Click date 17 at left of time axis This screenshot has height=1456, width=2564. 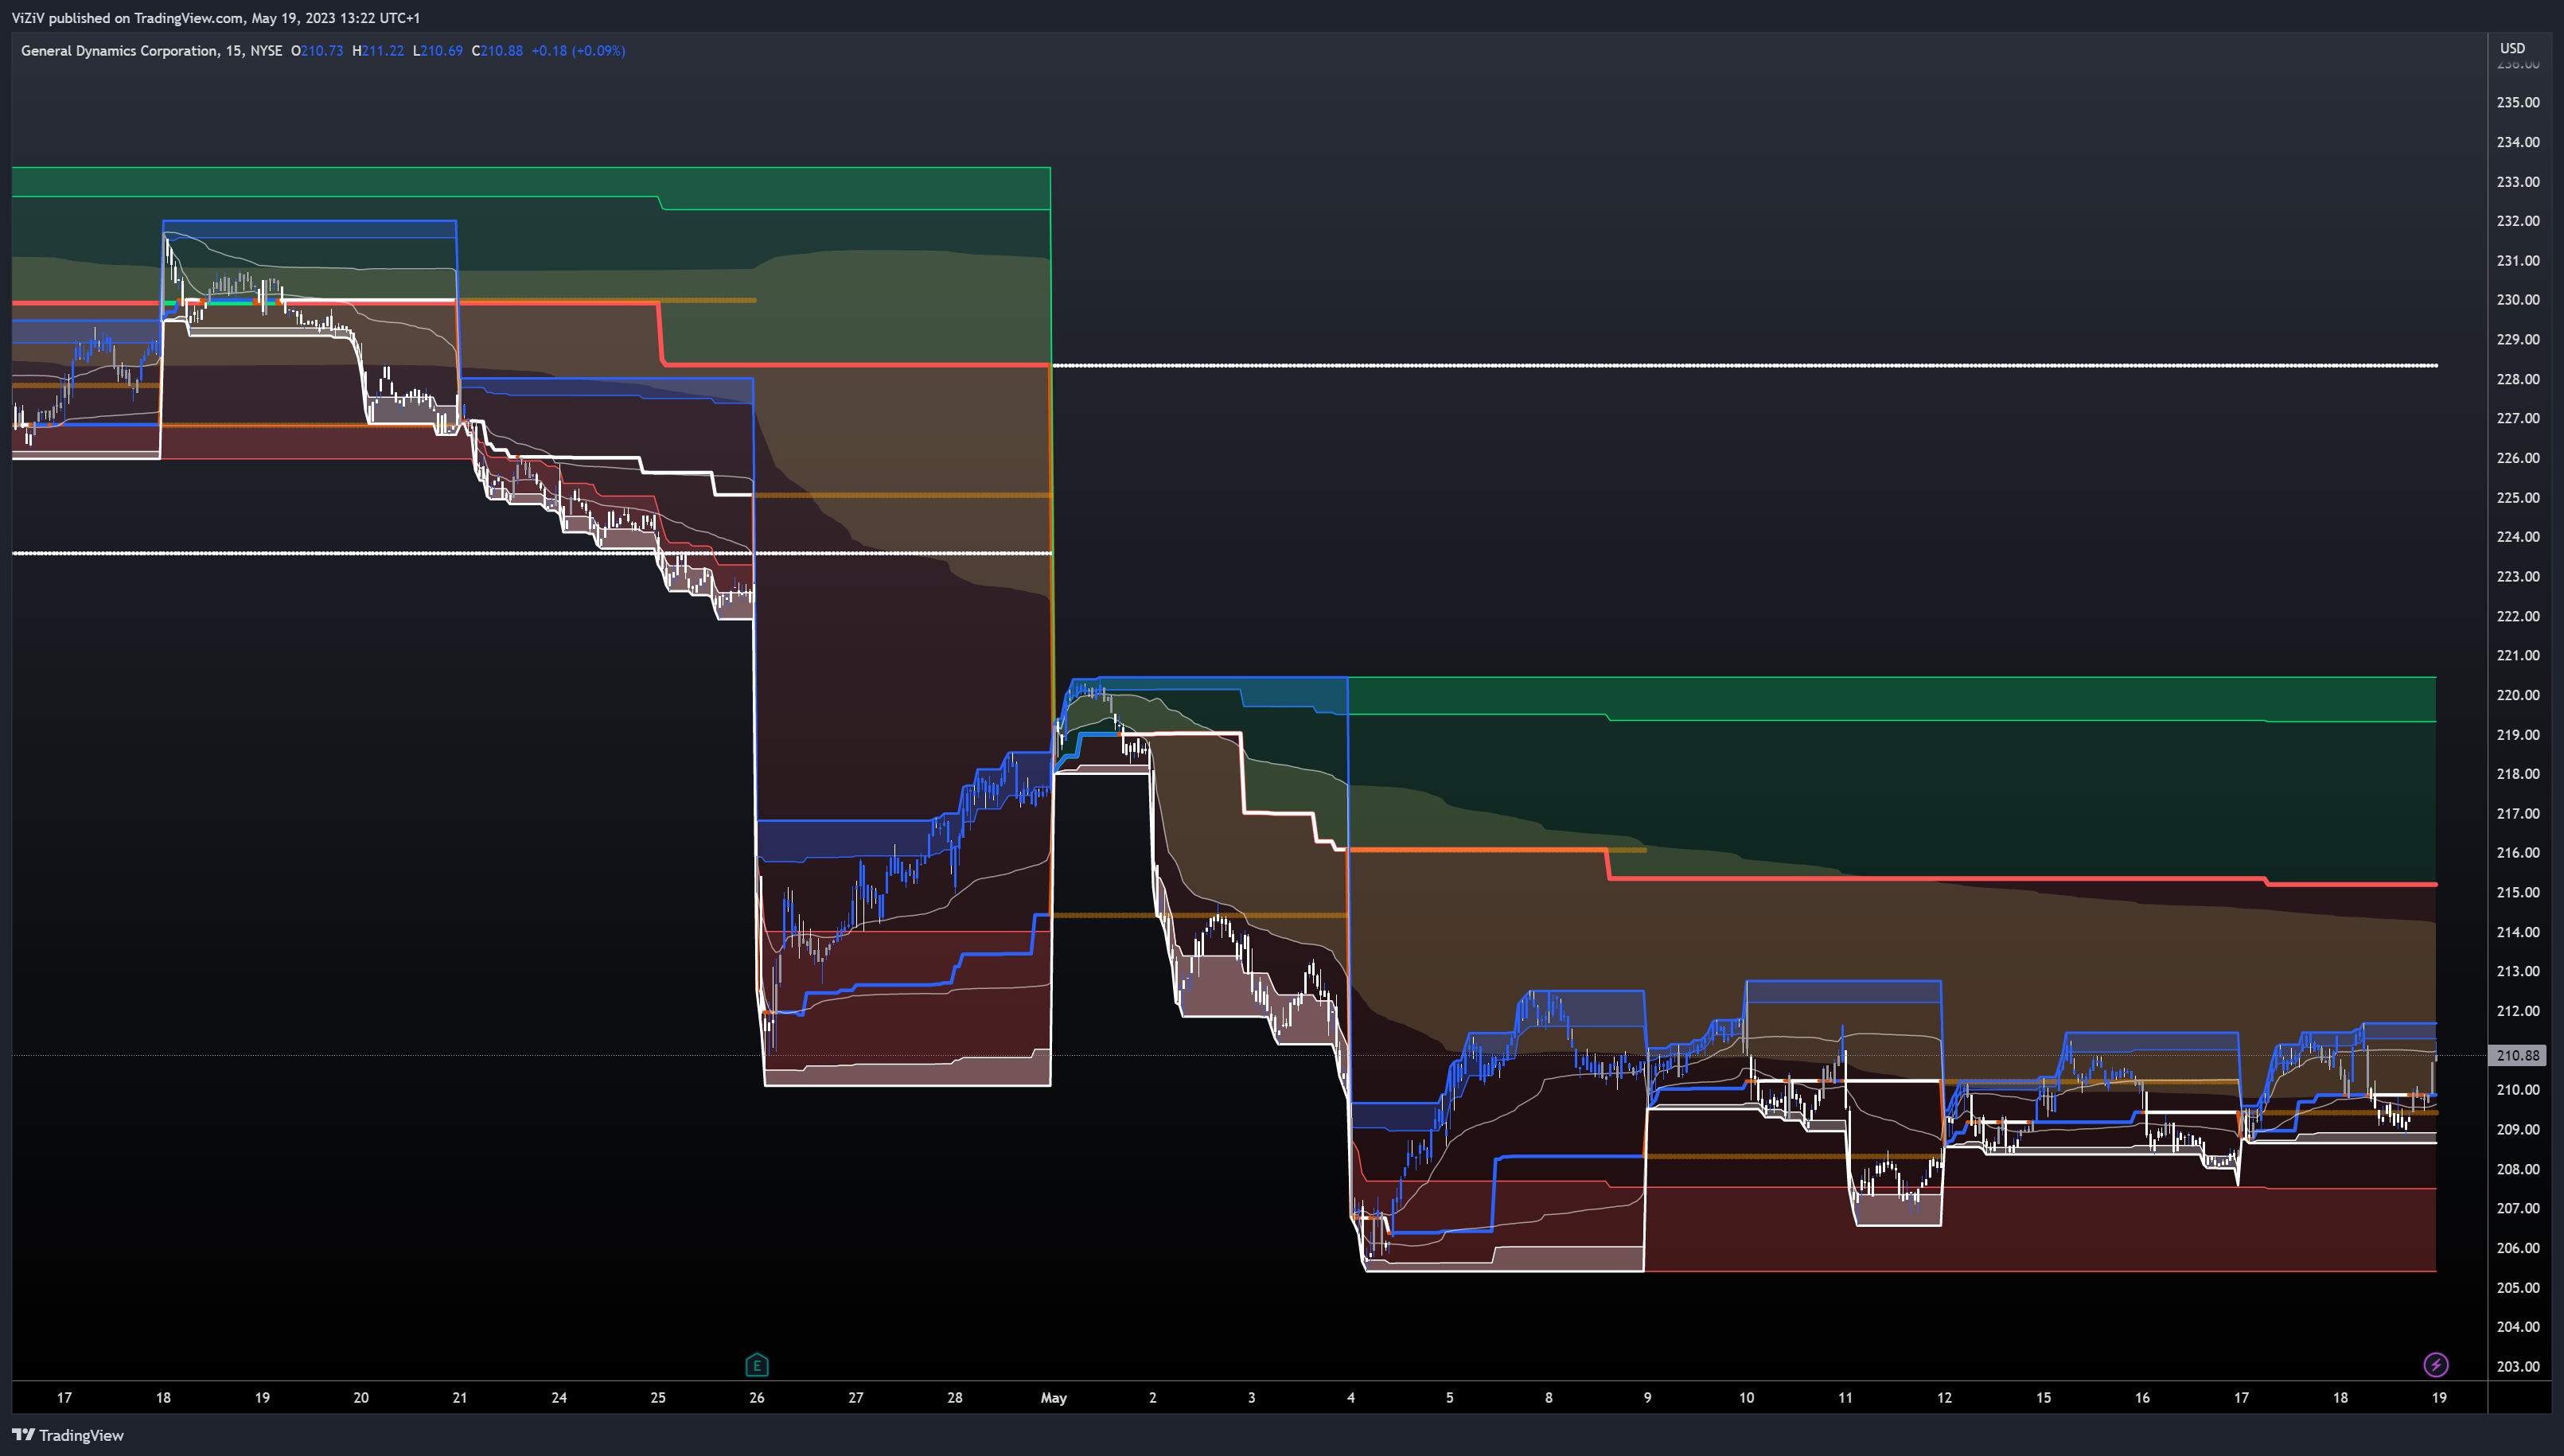point(64,1397)
